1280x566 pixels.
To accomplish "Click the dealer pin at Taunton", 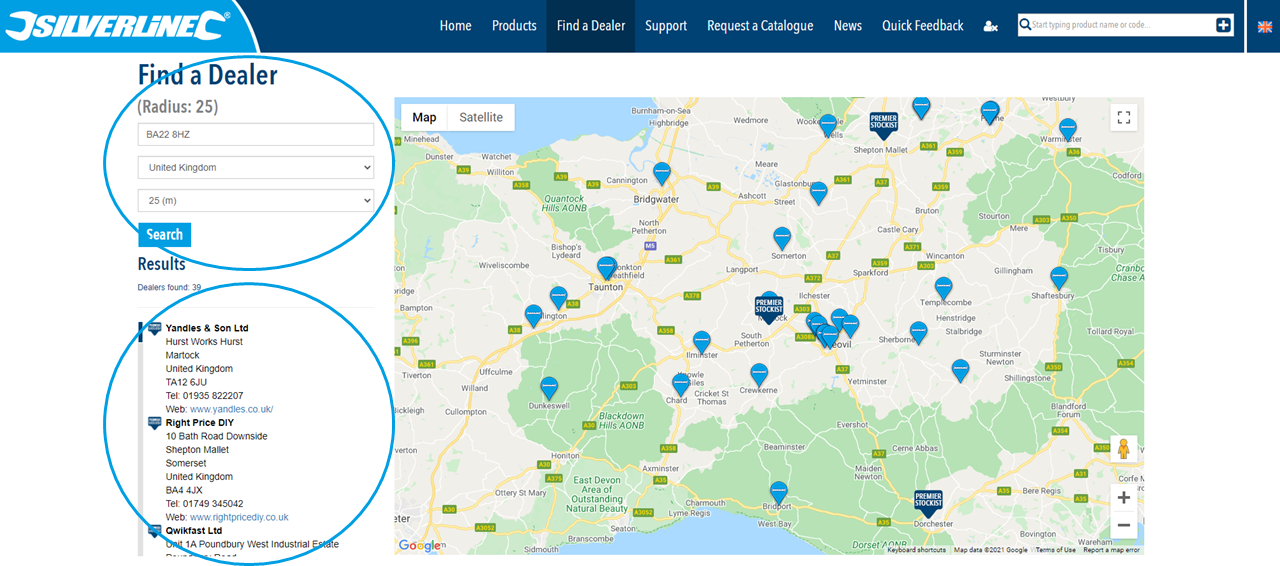I will (606, 269).
